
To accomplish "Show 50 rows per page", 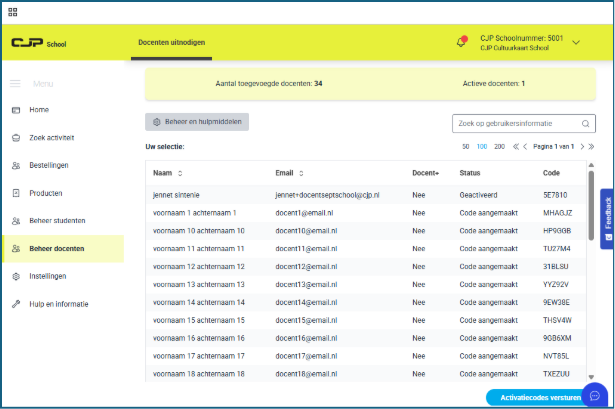I will [x=466, y=146].
